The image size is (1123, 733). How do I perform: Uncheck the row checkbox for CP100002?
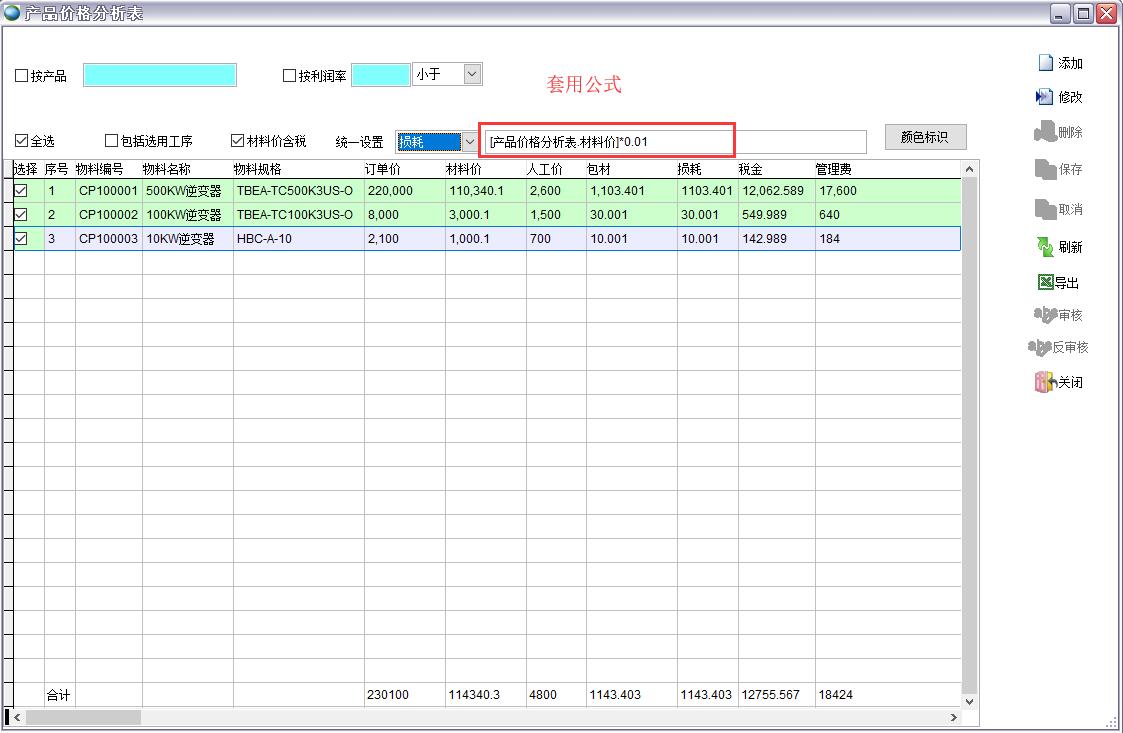point(21,215)
